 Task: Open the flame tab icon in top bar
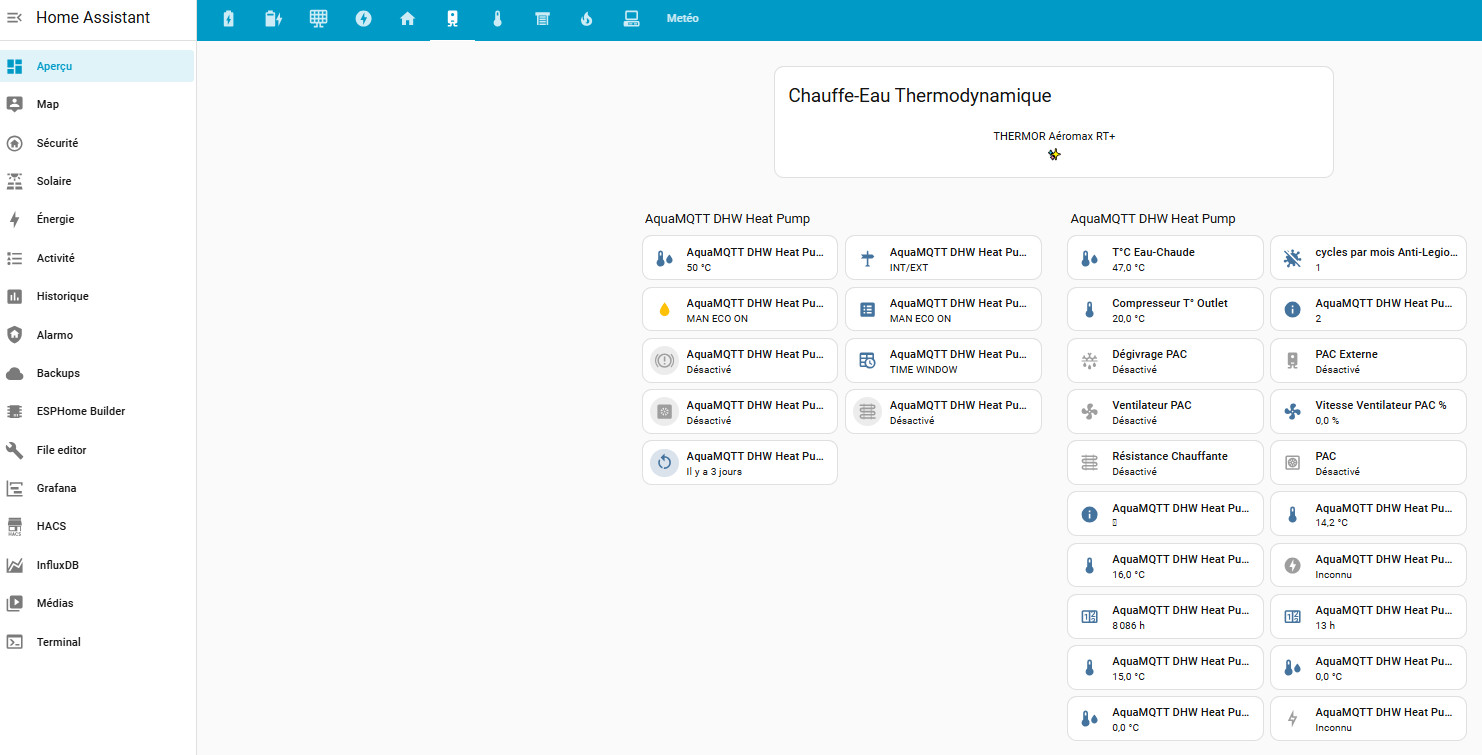587,19
